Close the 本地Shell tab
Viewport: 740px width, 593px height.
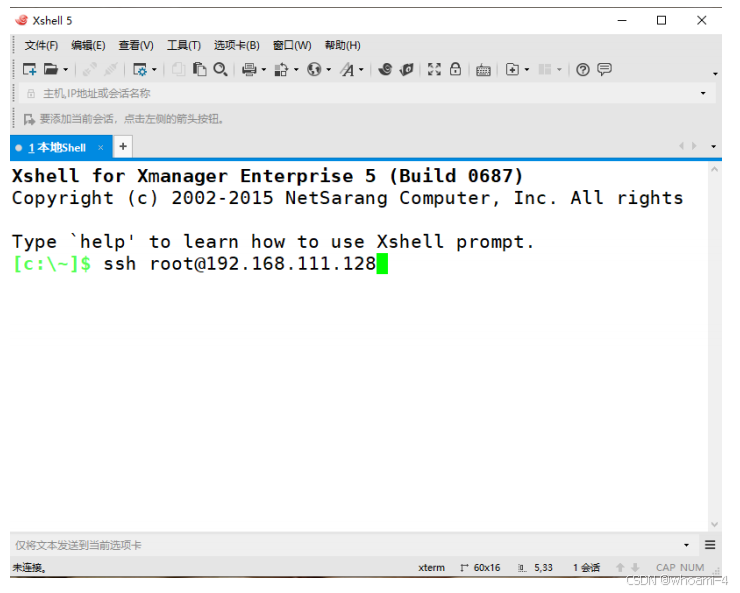tap(101, 148)
